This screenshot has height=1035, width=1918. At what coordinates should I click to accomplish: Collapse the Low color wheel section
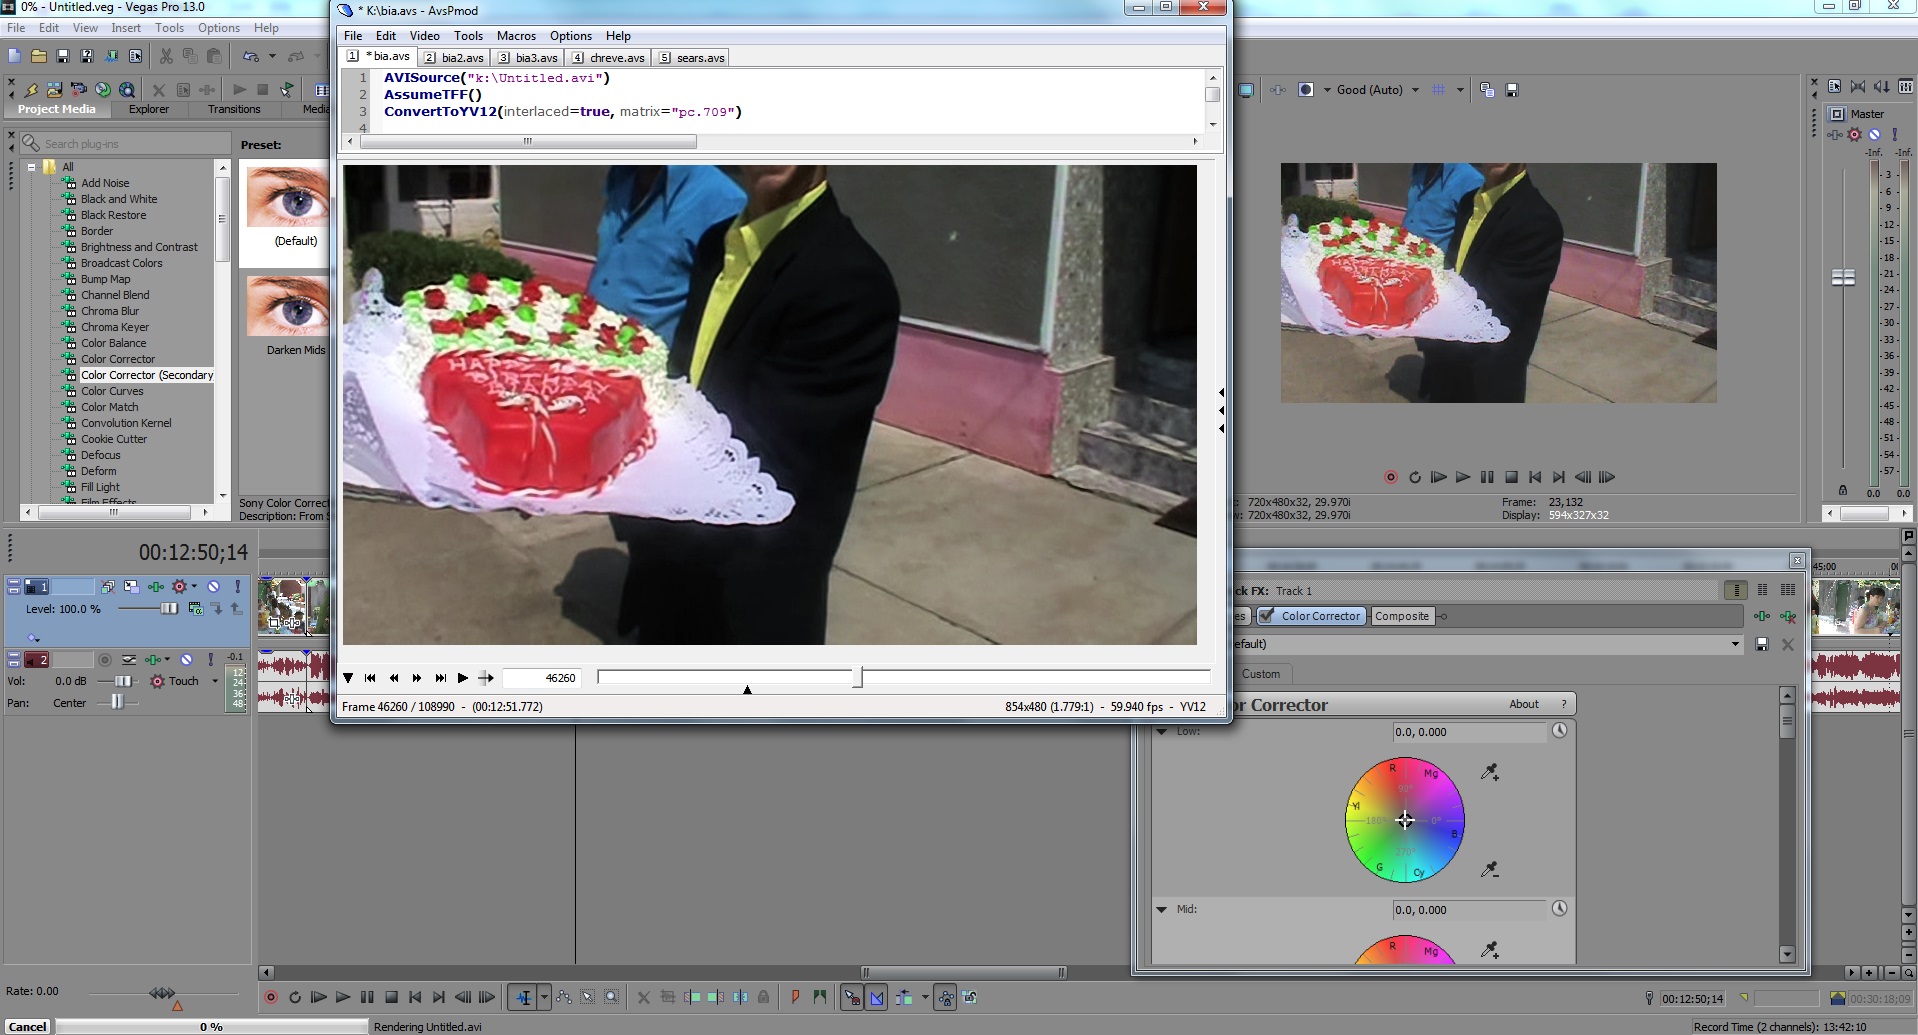[x=1162, y=731]
